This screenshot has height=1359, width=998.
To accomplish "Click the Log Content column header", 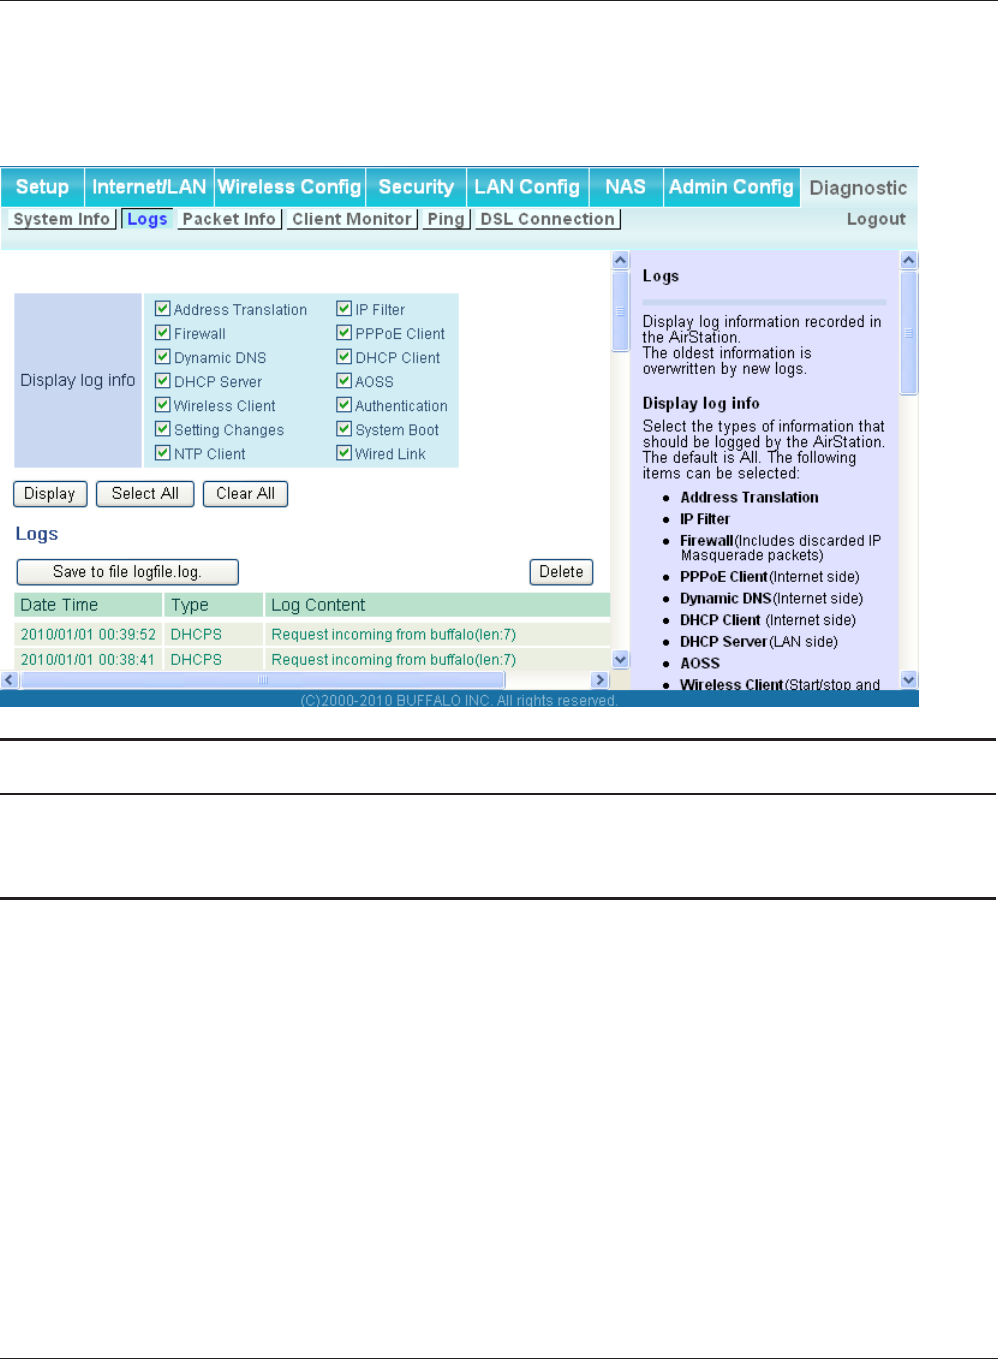I will click(437, 605).
